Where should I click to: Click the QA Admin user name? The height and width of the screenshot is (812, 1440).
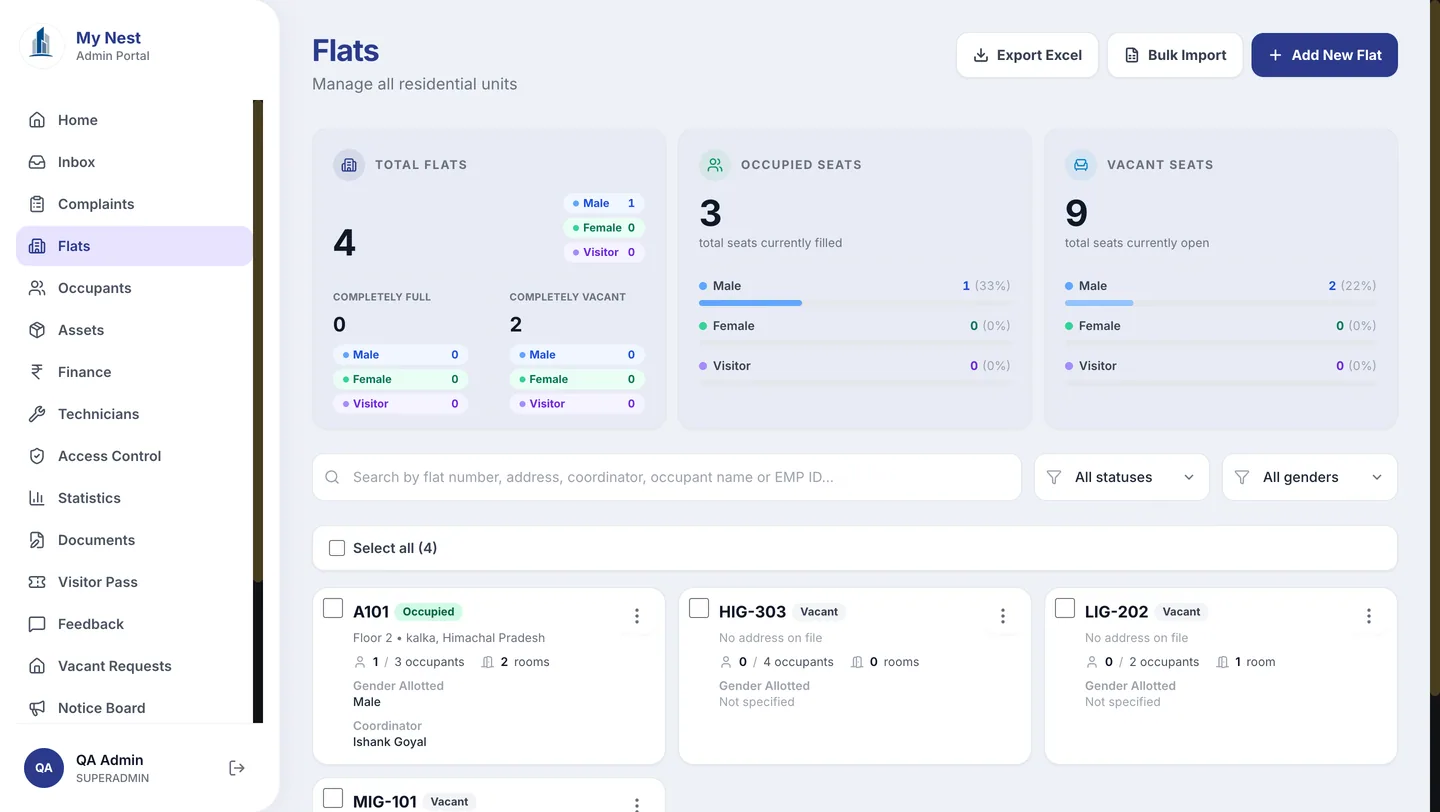110,760
